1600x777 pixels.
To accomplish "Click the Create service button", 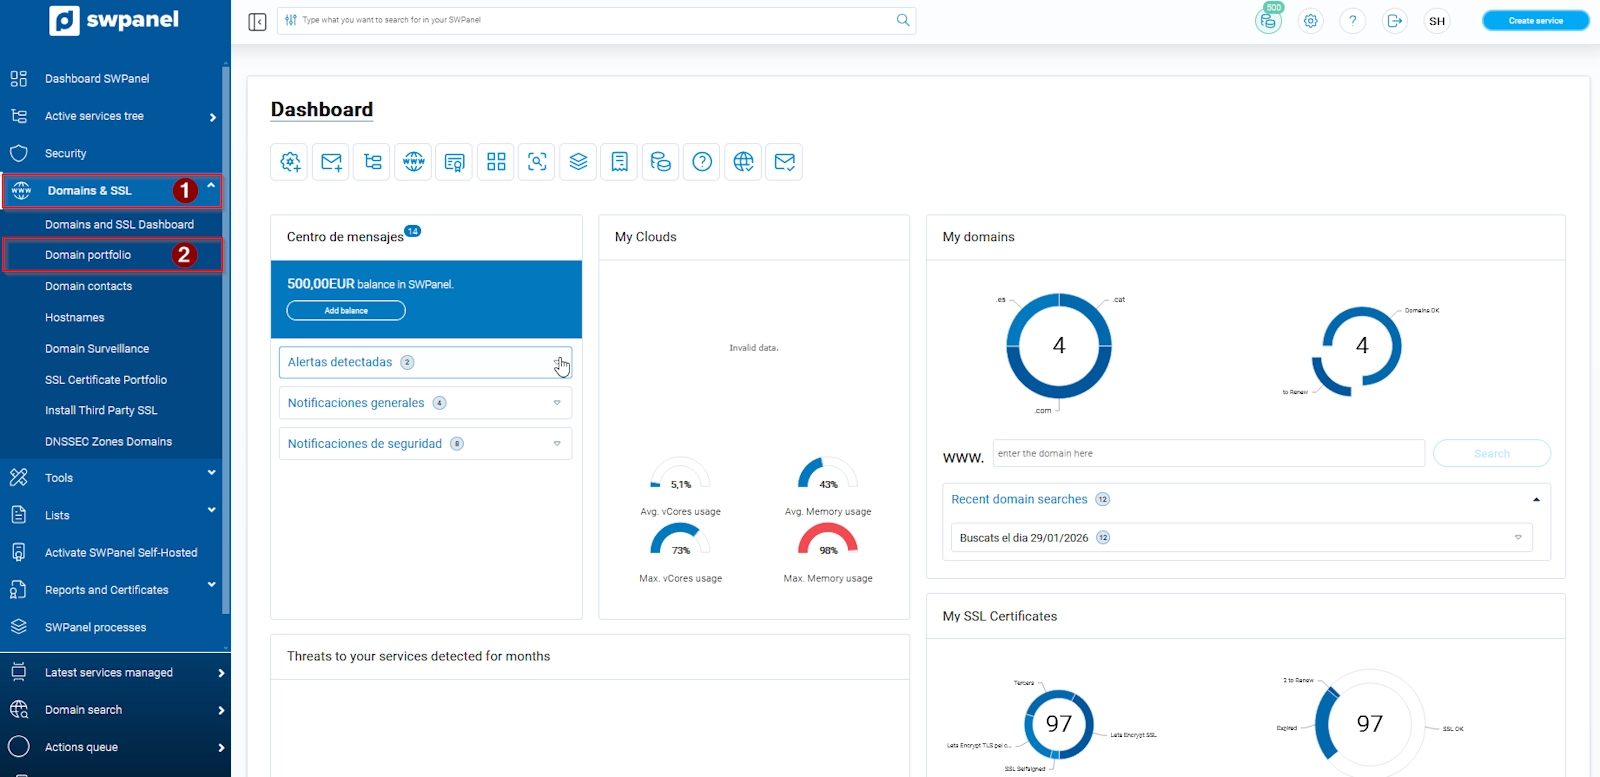I will click(1535, 21).
